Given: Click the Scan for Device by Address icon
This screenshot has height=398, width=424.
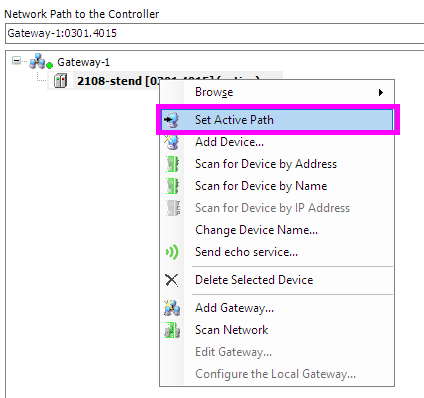Looking at the screenshot, I should pyautogui.click(x=172, y=164).
